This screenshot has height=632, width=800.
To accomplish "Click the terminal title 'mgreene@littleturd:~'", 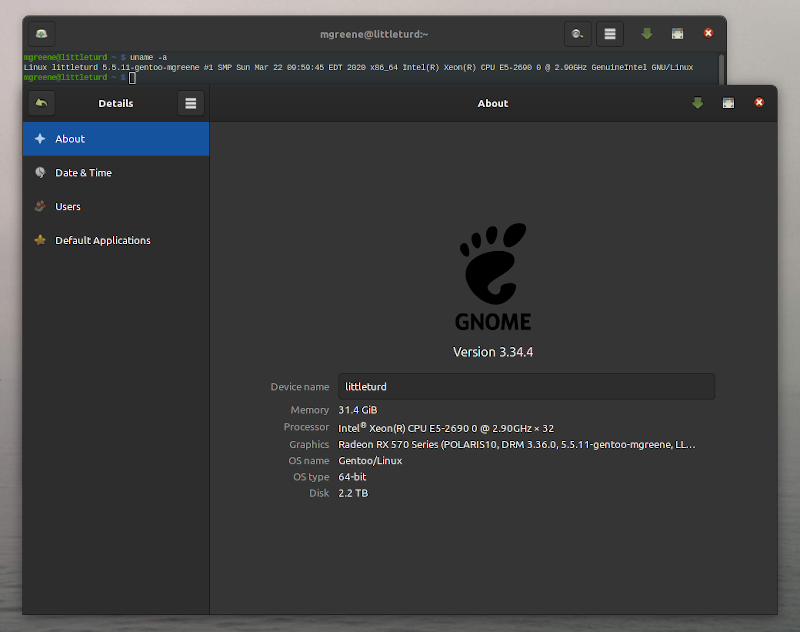I will [x=374, y=34].
